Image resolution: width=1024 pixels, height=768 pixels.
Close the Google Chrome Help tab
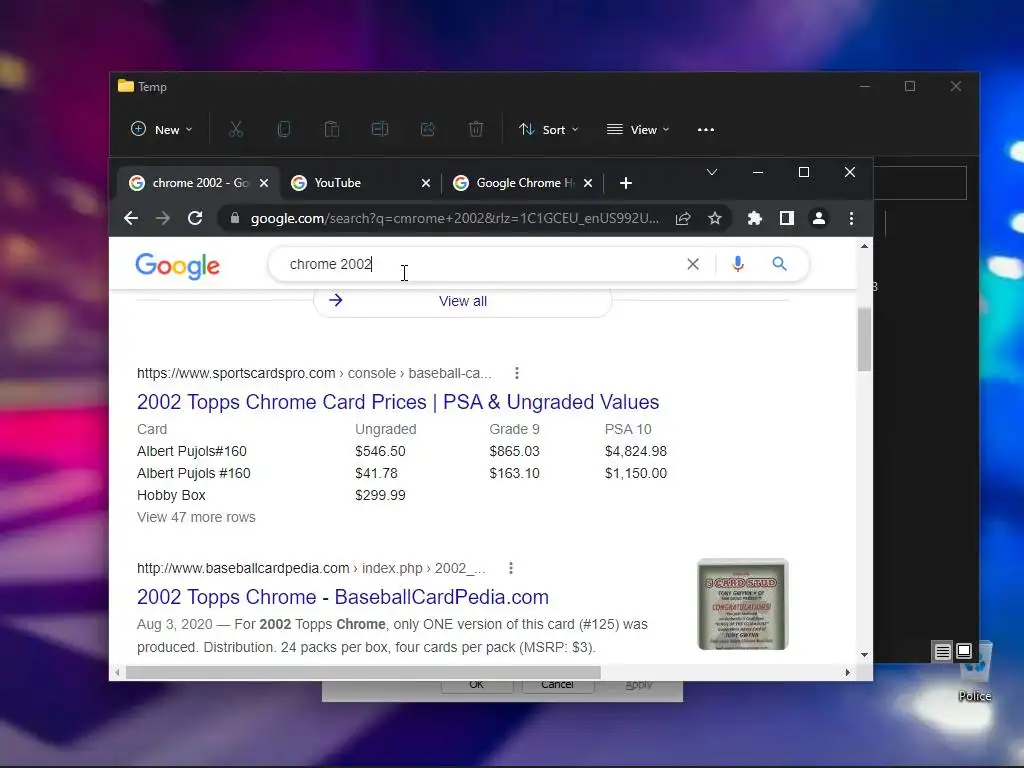[588, 183]
